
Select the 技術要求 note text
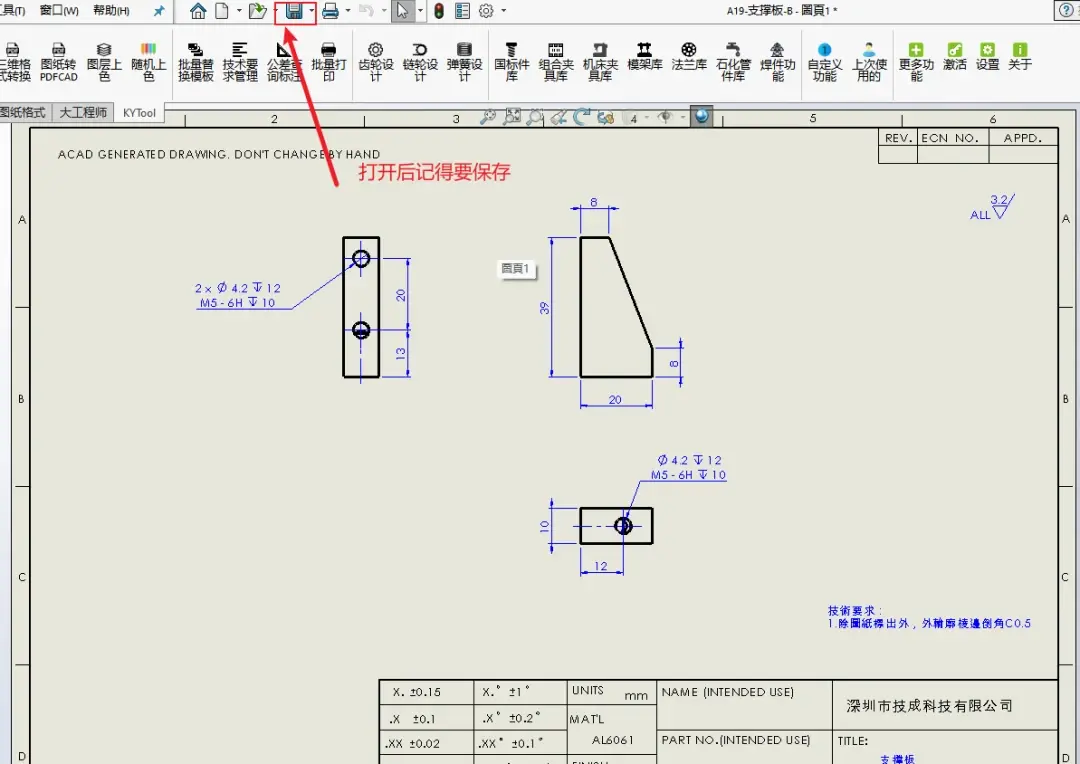[x=929, y=617]
